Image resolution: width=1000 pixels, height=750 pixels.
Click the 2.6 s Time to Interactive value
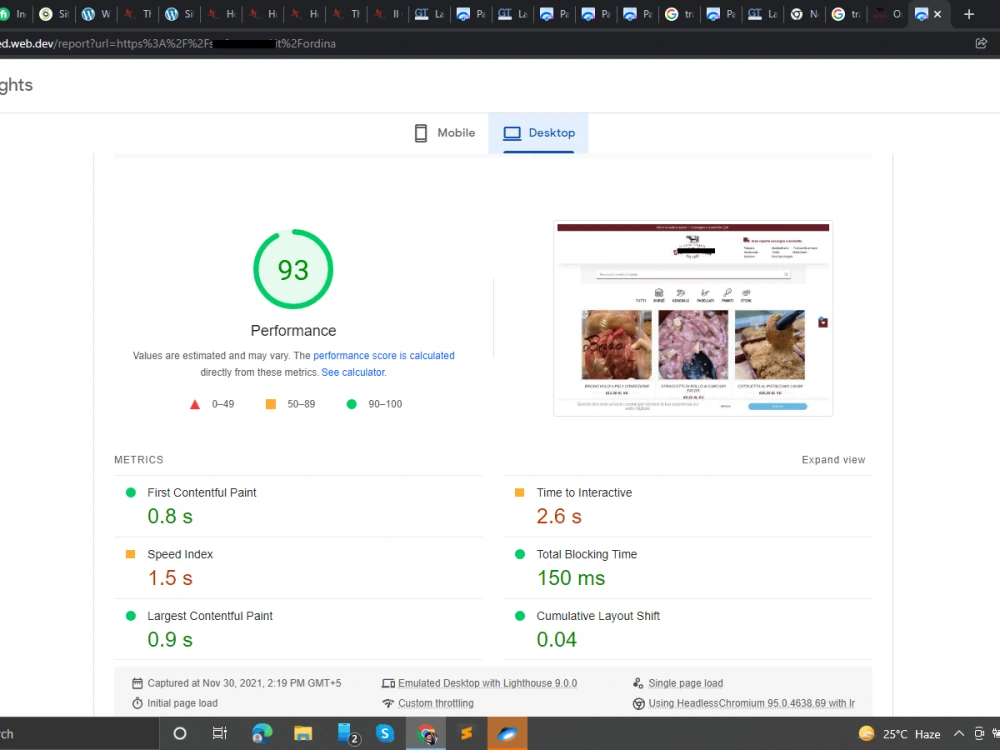tap(559, 516)
